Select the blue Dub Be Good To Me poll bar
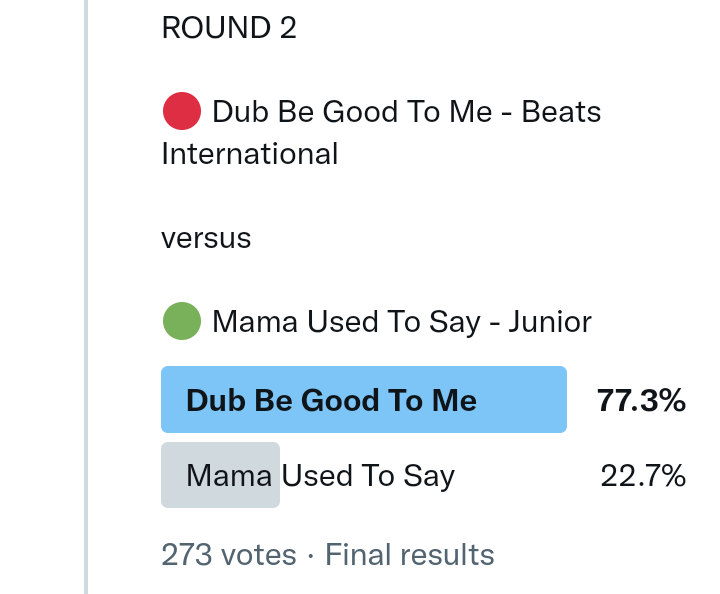This screenshot has width=720, height=594. [x=364, y=400]
